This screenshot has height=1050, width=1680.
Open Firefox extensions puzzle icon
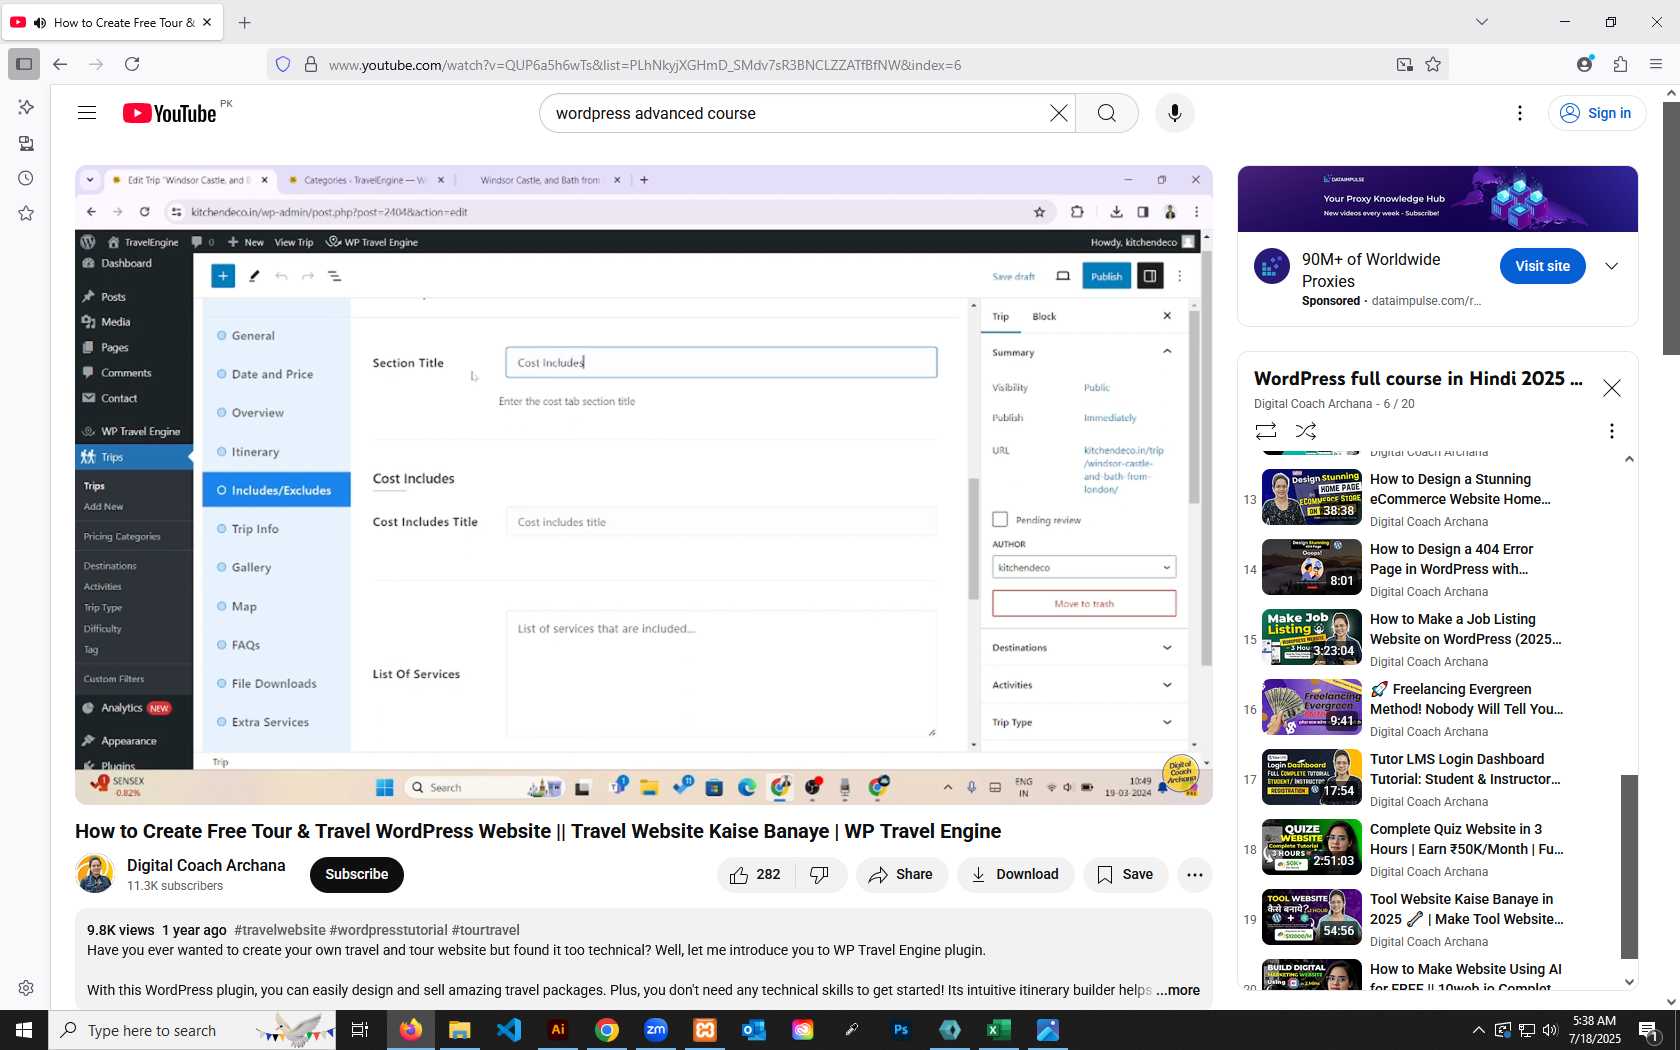1620,64
